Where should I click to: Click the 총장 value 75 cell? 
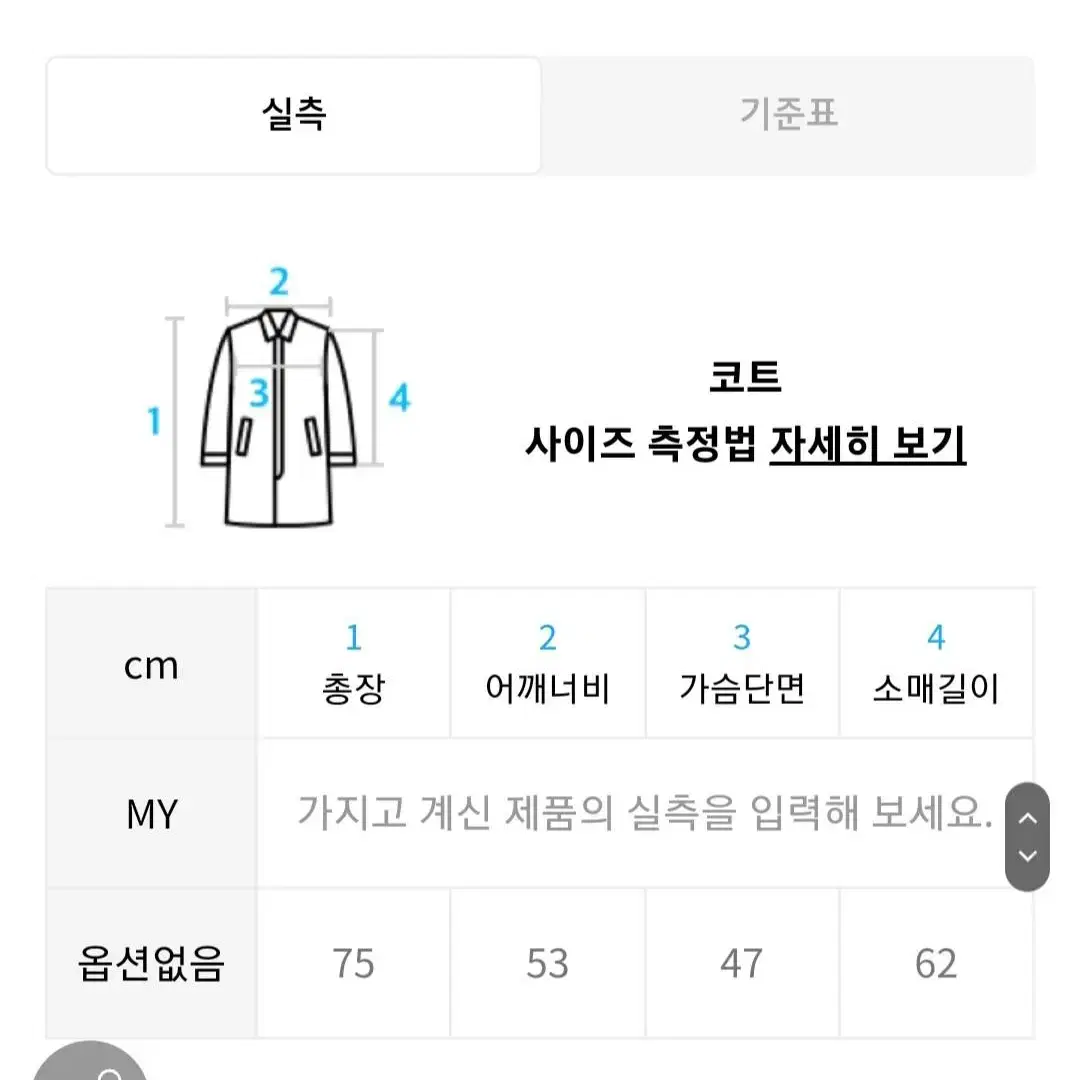pos(353,963)
